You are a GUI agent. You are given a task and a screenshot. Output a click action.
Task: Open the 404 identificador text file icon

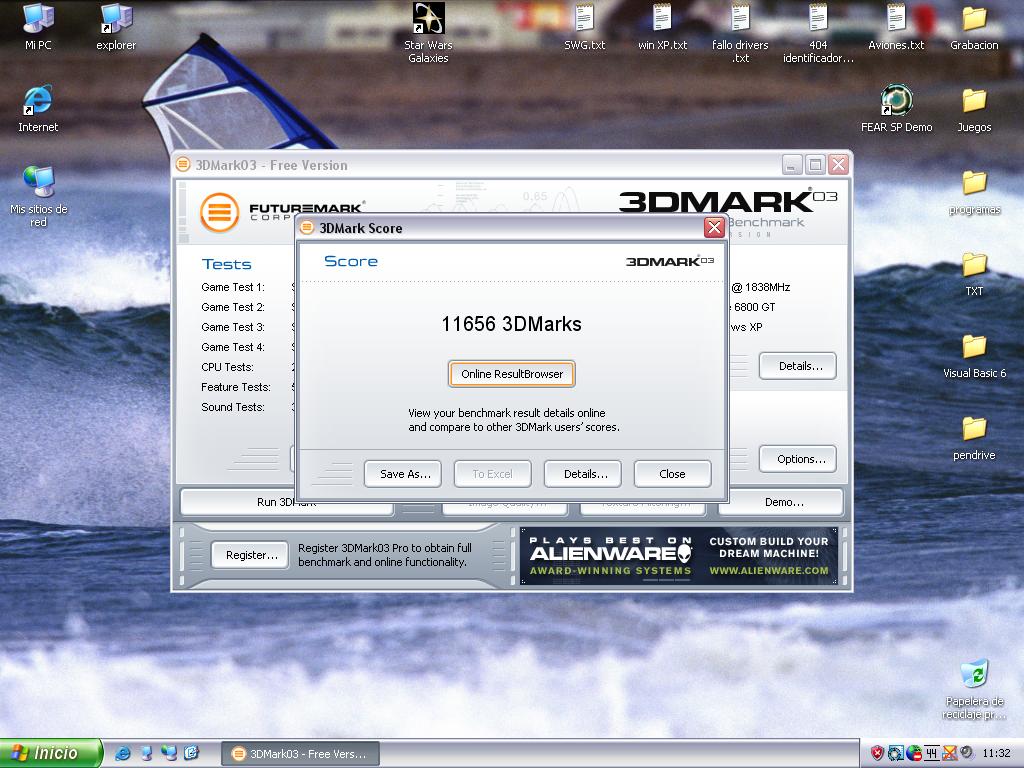point(818,18)
